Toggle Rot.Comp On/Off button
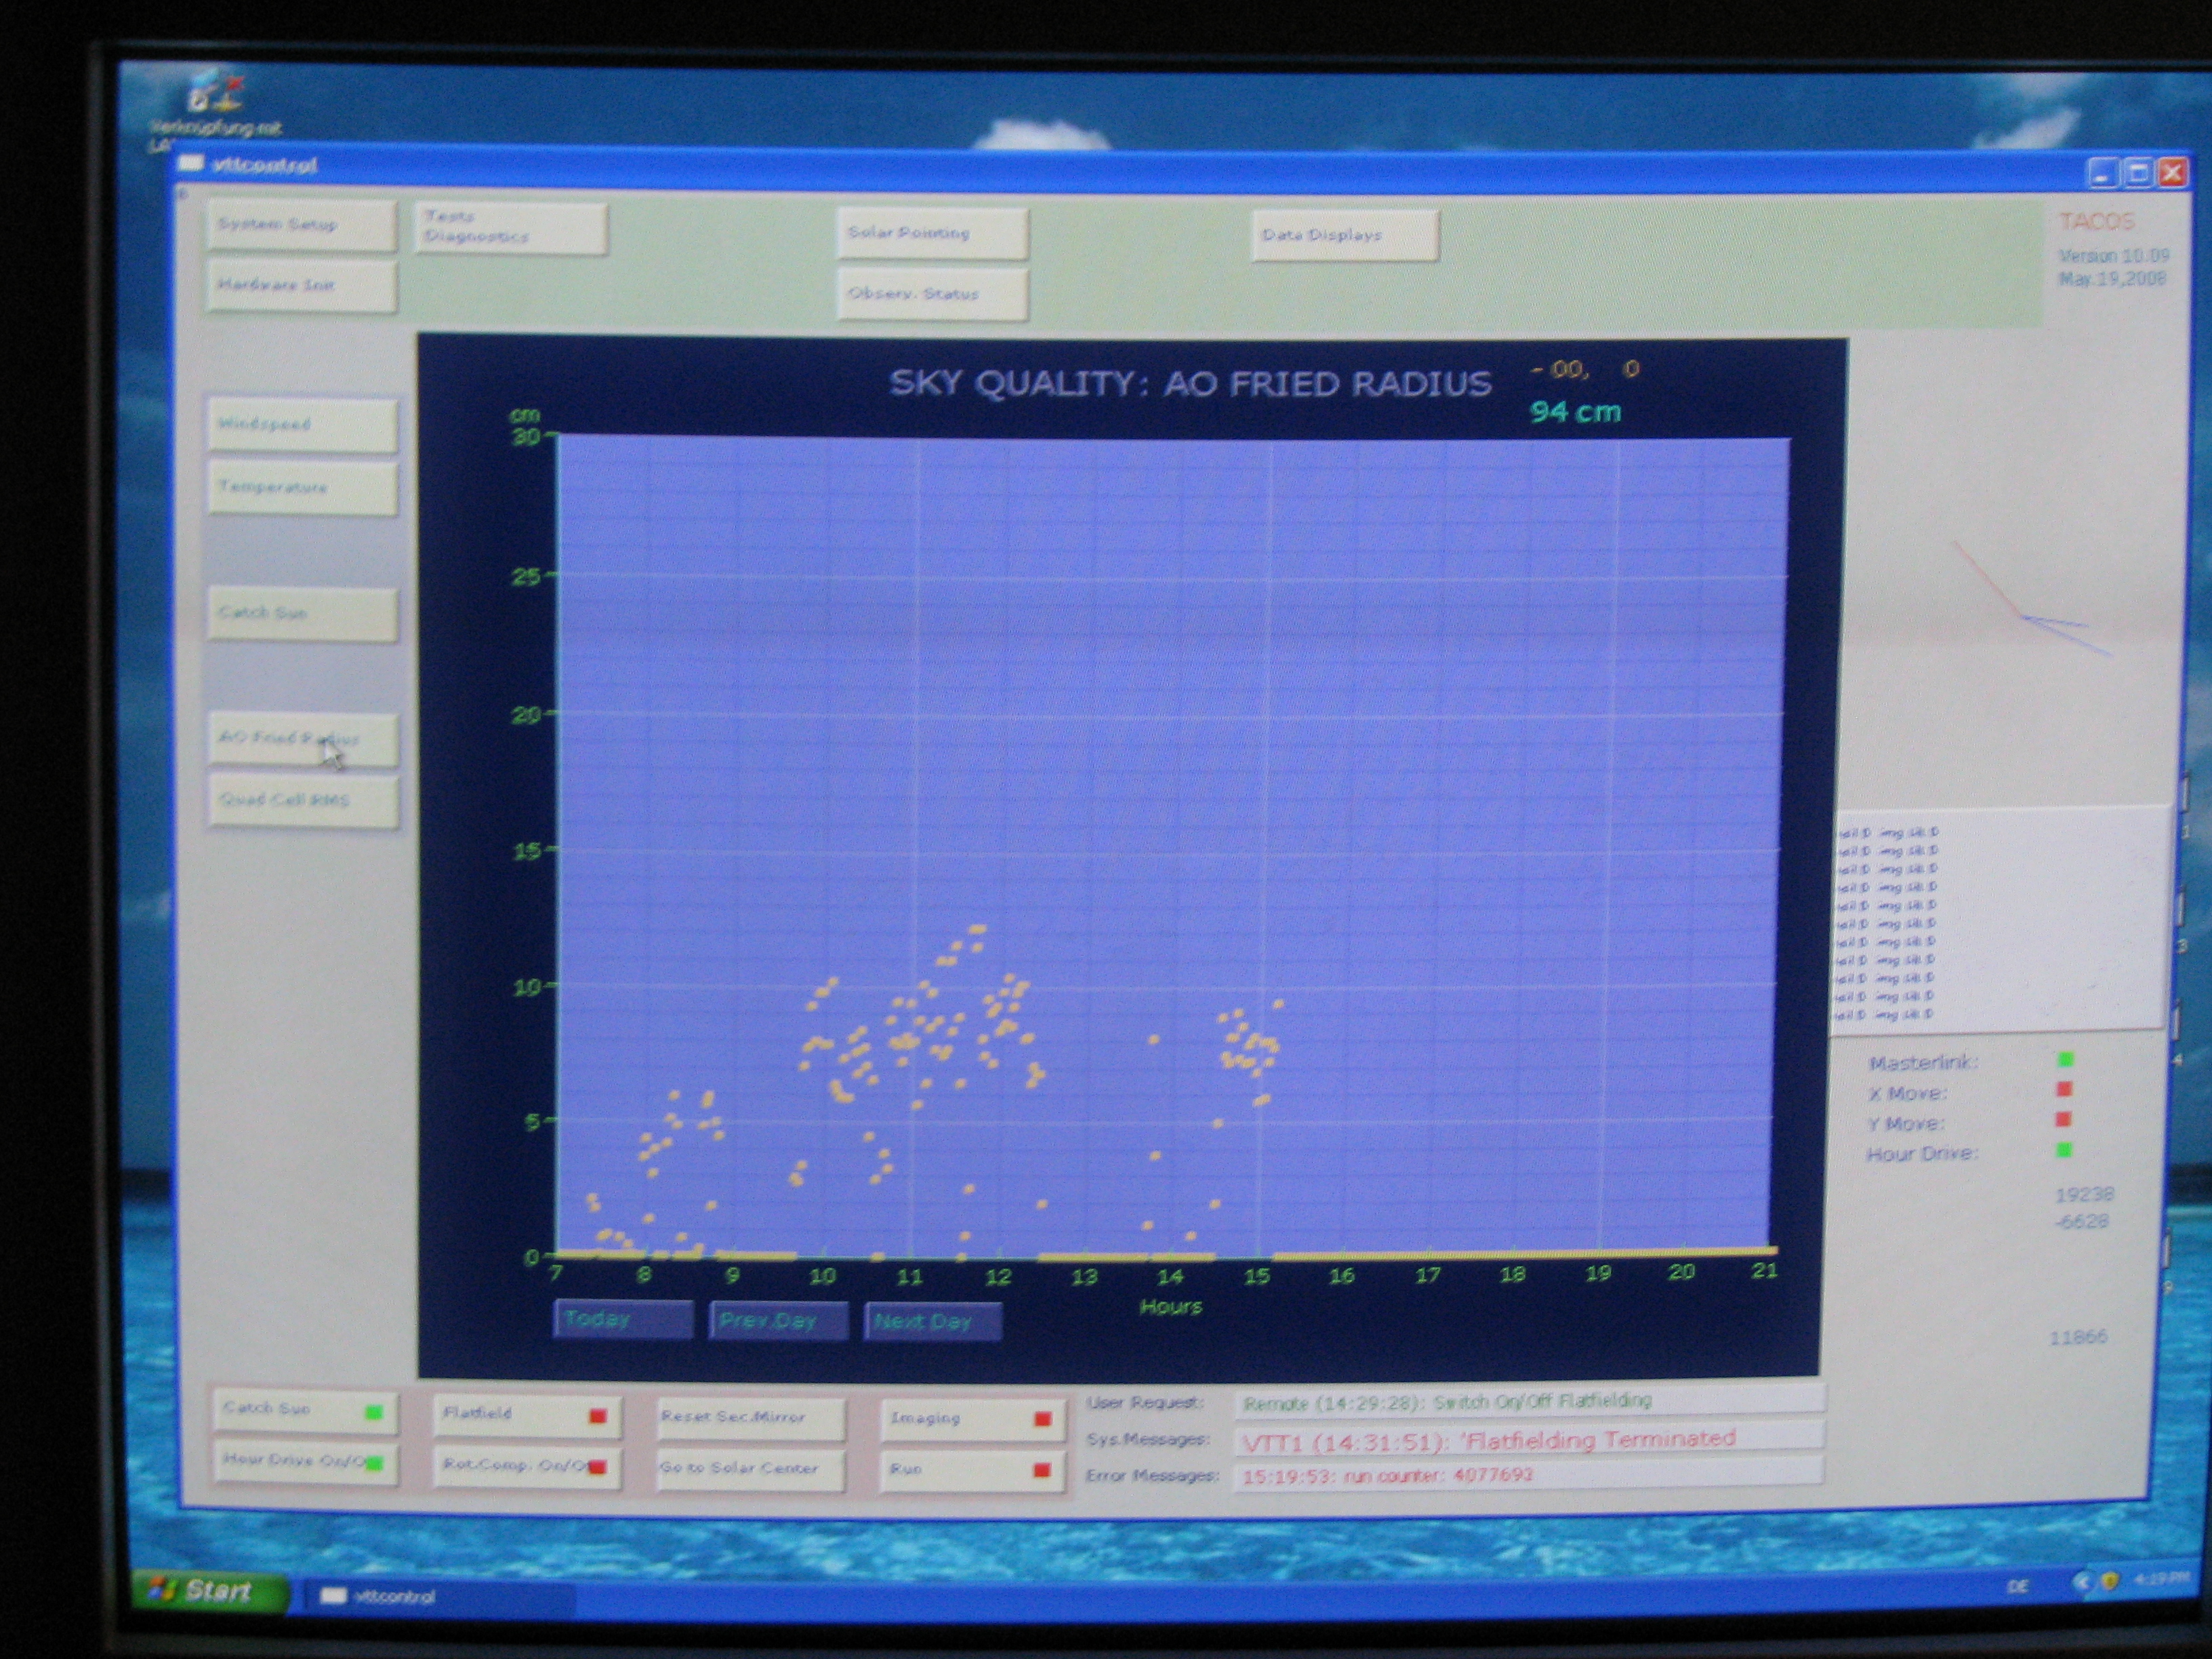This screenshot has width=2212, height=1659. pyautogui.click(x=526, y=1466)
